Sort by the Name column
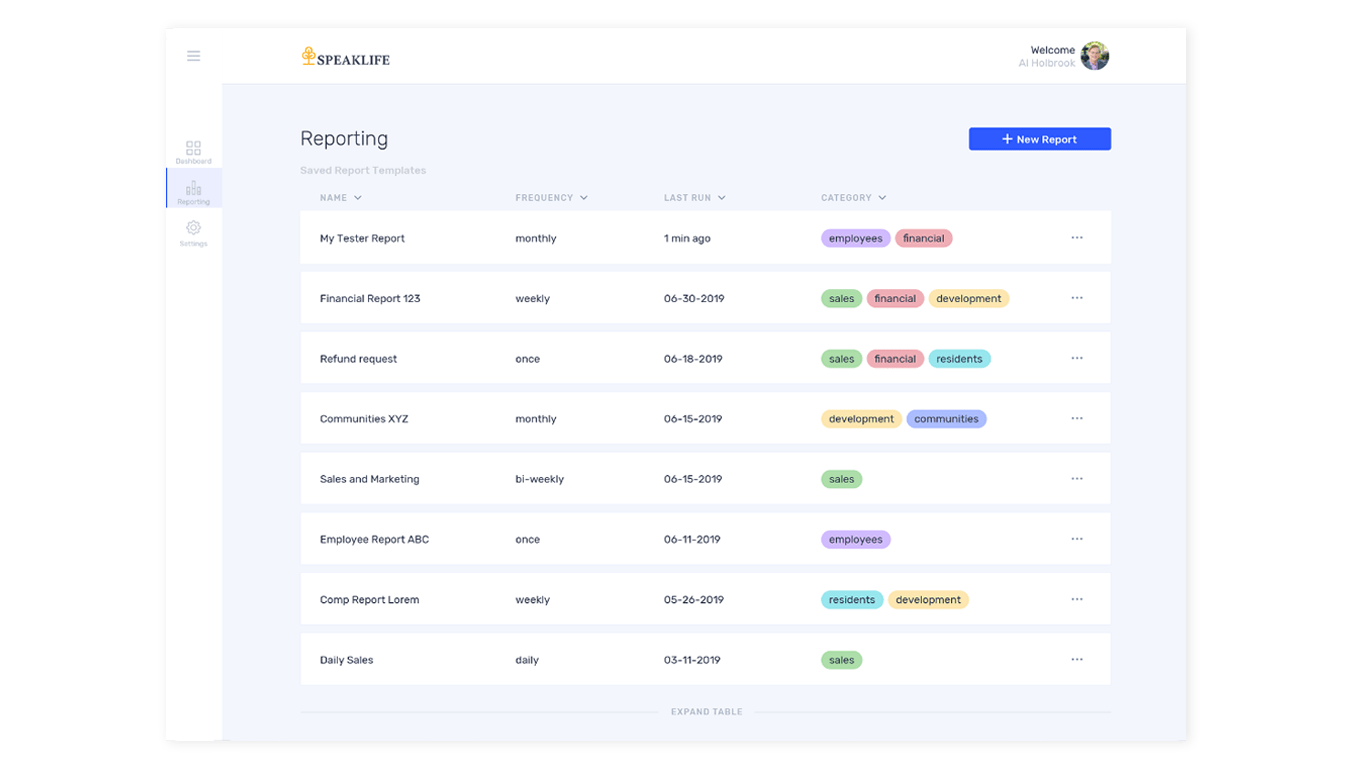This screenshot has height=768, width=1358. tap(341, 198)
